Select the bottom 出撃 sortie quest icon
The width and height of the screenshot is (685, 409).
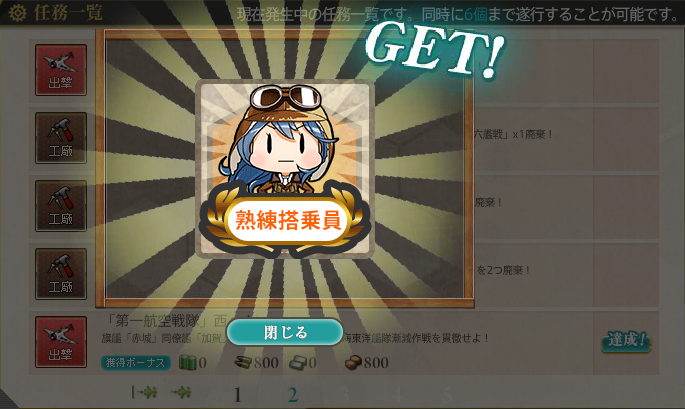(61, 342)
